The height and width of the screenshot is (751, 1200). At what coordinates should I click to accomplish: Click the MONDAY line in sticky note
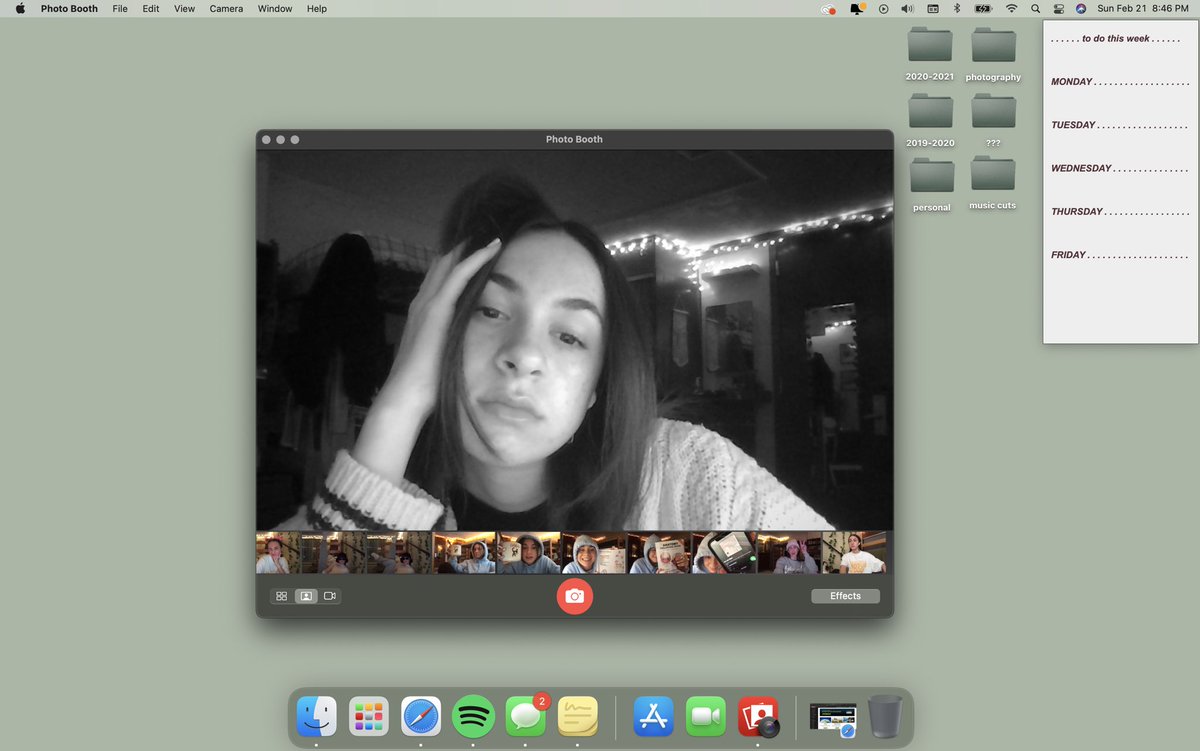click(x=1120, y=82)
